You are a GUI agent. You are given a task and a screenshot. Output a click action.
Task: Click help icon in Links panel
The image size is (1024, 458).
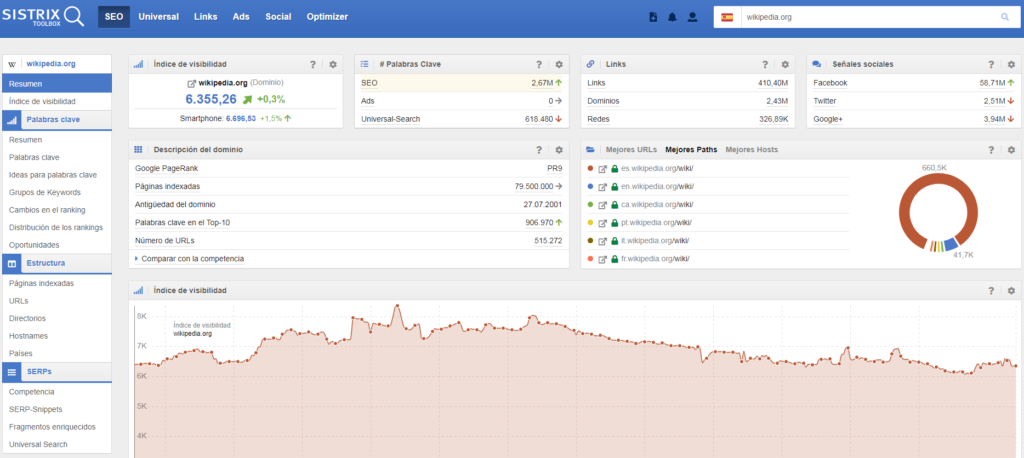click(x=765, y=65)
